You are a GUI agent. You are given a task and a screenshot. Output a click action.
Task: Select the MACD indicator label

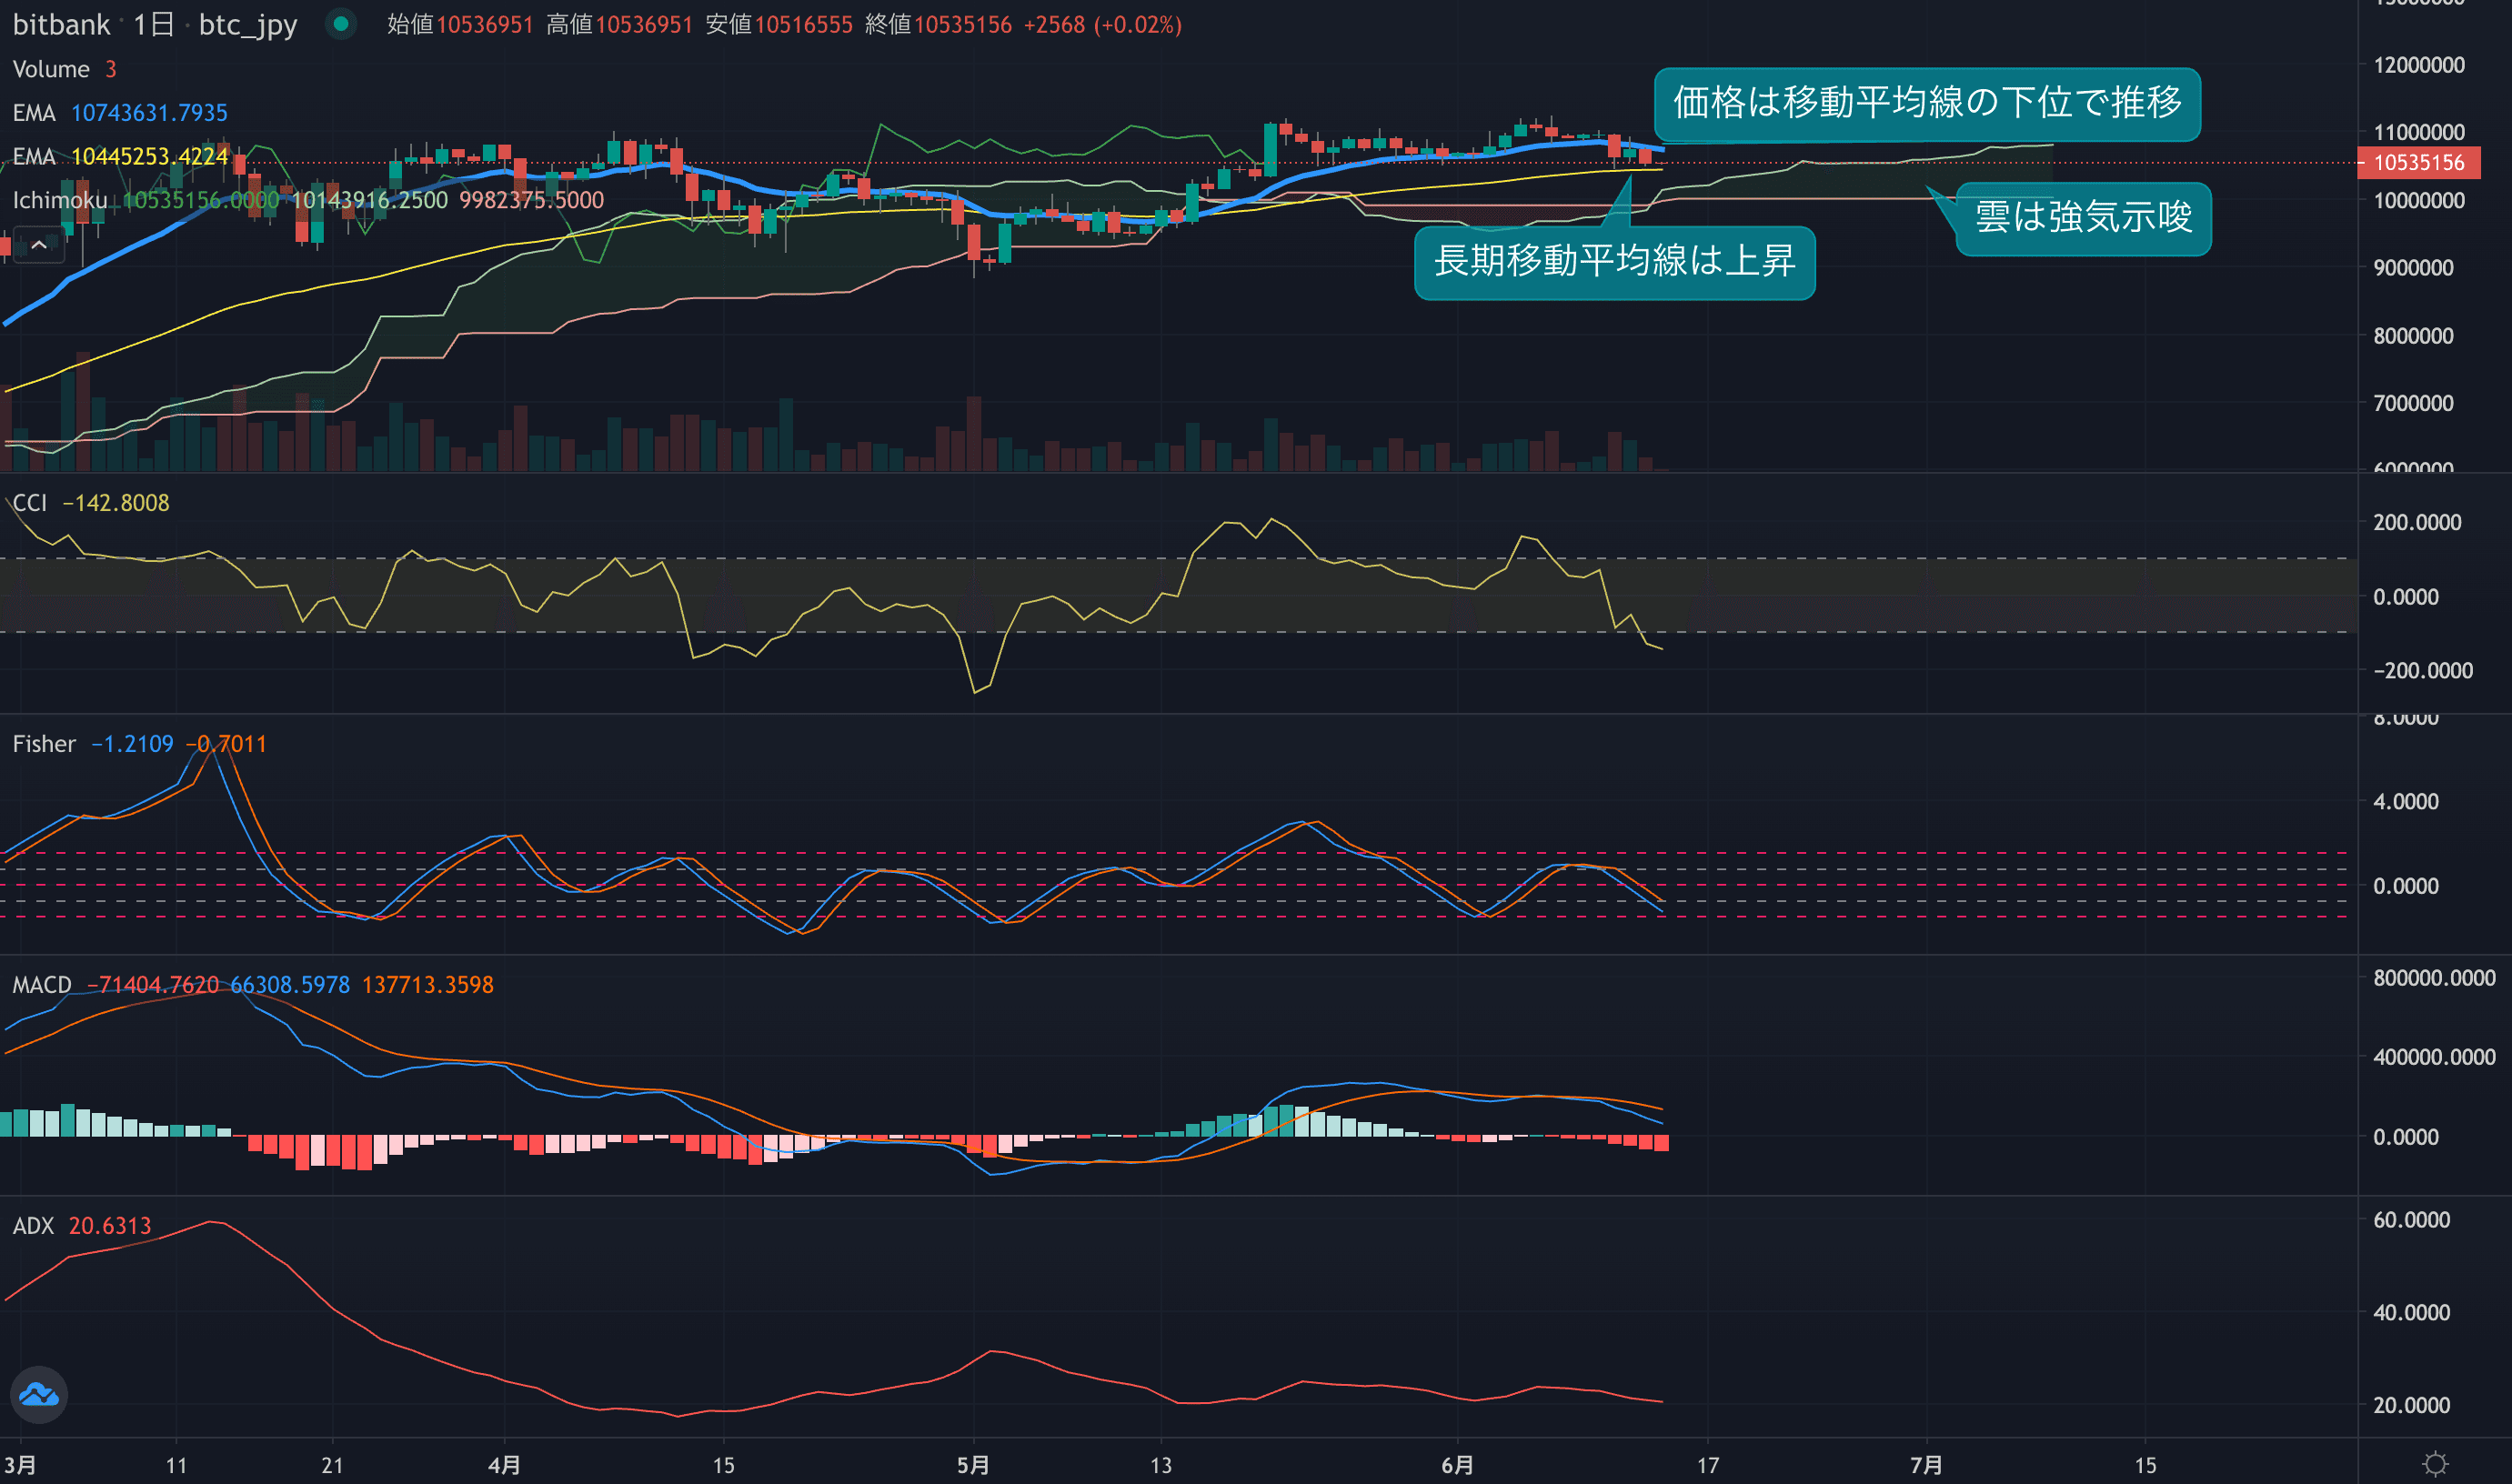(x=41, y=985)
